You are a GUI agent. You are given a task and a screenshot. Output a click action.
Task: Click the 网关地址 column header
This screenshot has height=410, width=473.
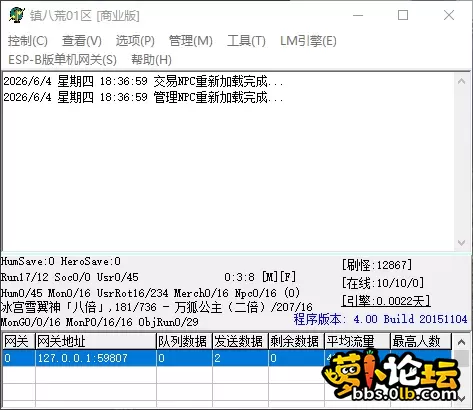[x=96, y=341]
